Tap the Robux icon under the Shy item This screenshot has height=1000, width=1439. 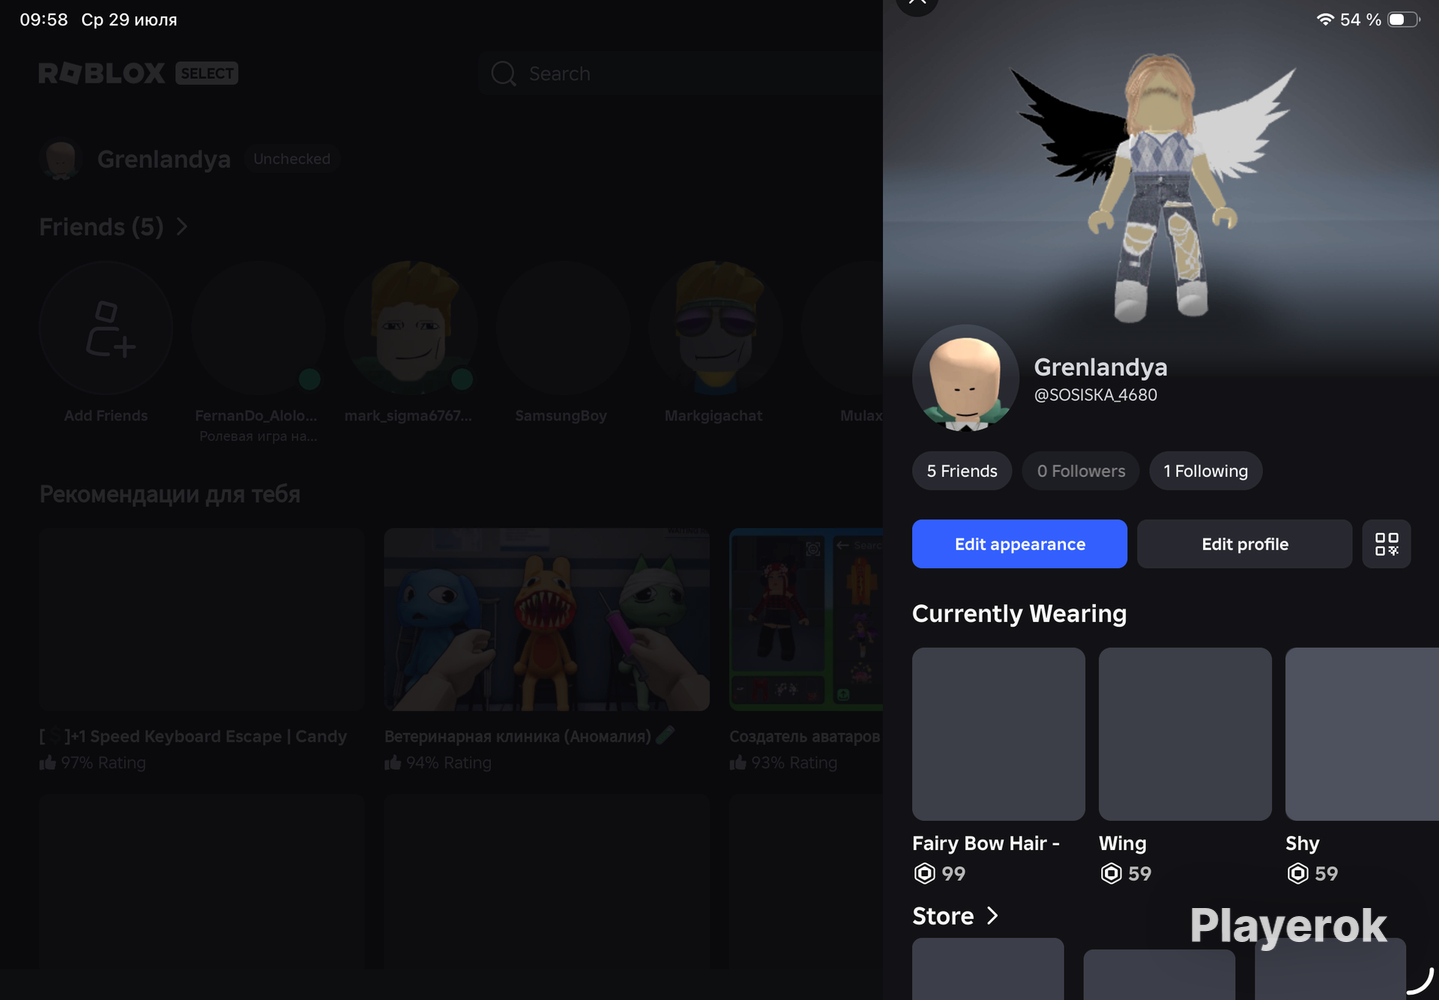coord(1298,874)
